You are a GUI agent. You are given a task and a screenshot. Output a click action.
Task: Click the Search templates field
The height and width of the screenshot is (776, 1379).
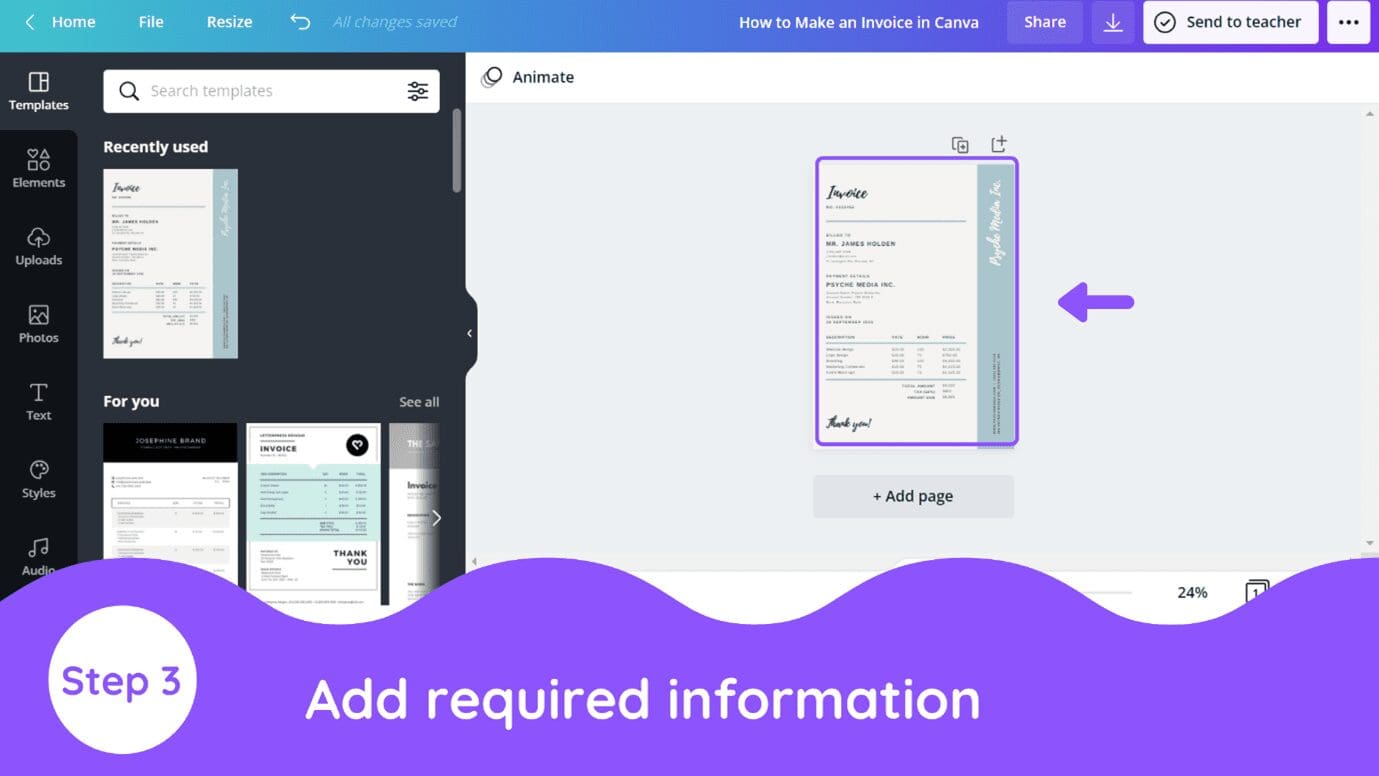[x=271, y=91]
